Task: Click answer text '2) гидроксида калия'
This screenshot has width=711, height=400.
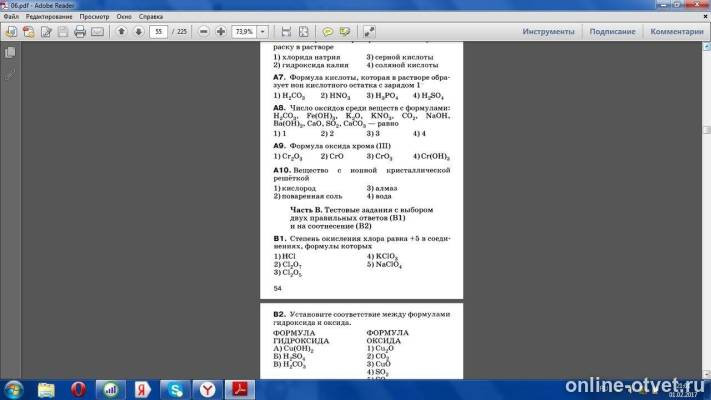Action: pyautogui.click(x=311, y=65)
